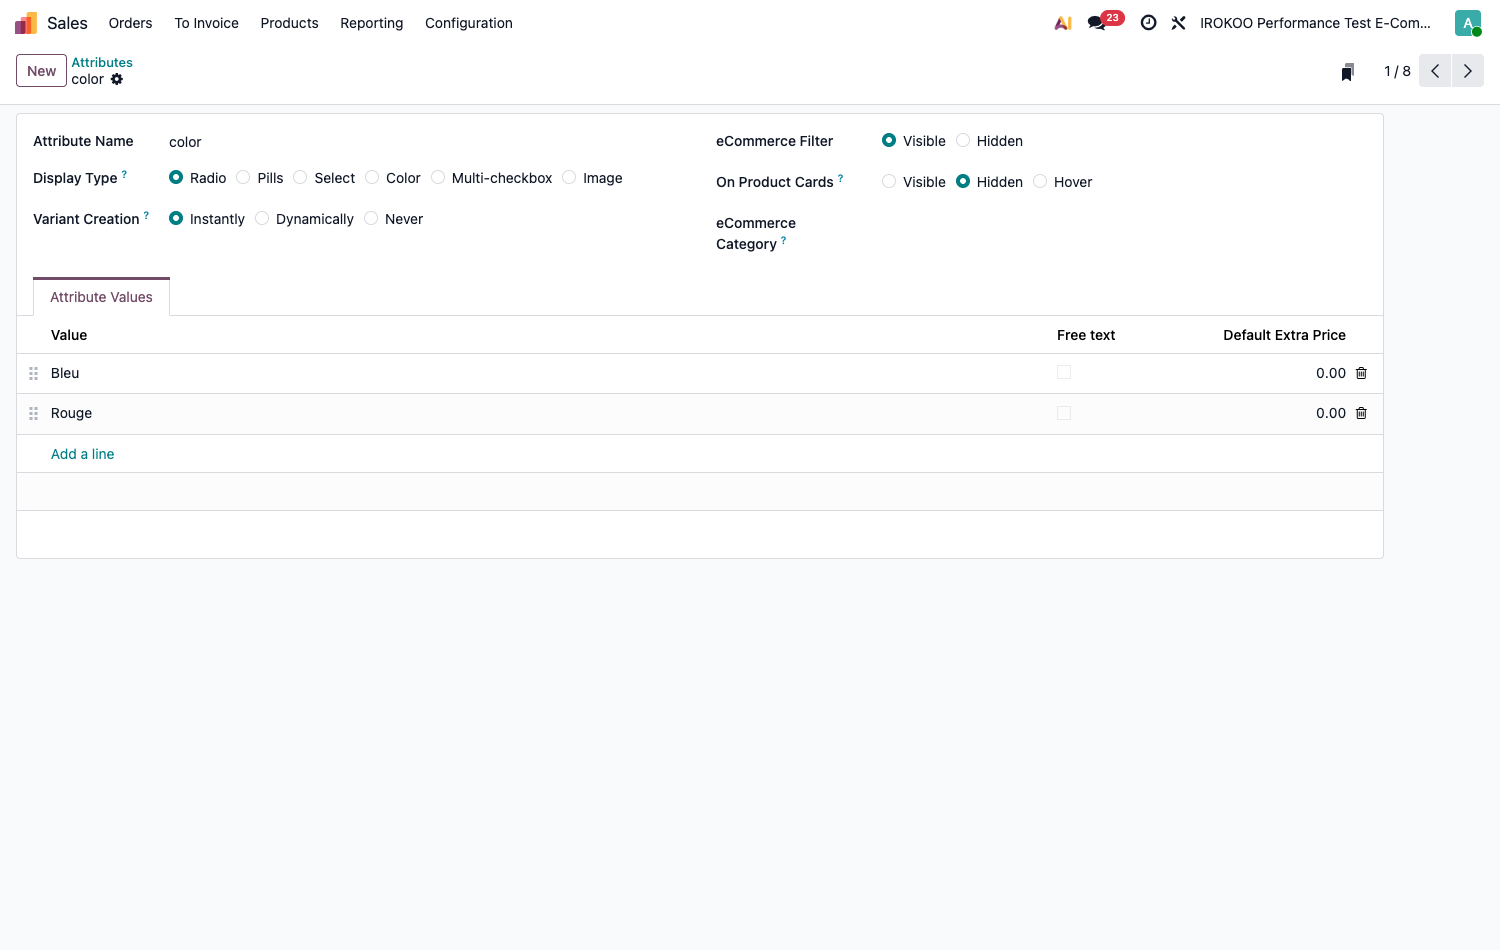Image resolution: width=1500 pixels, height=950 pixels.
Task: Click the drag handle of Bleu row
Action: [33, 373]
